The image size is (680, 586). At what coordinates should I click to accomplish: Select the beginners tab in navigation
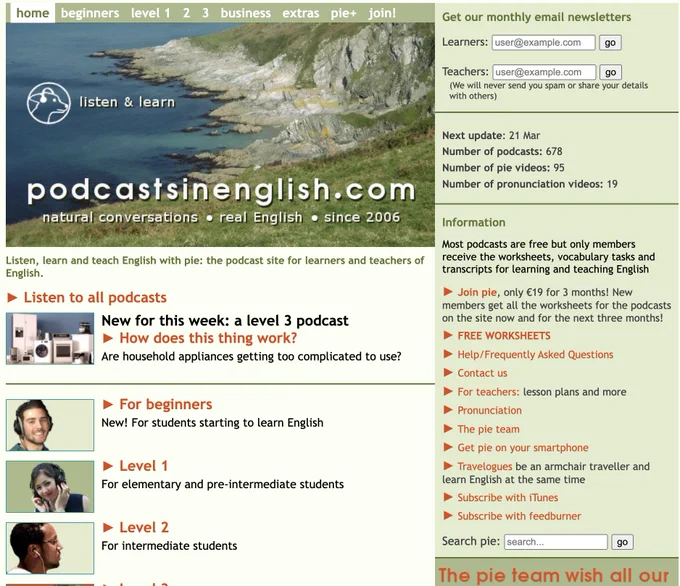click(x=90, y=13)
